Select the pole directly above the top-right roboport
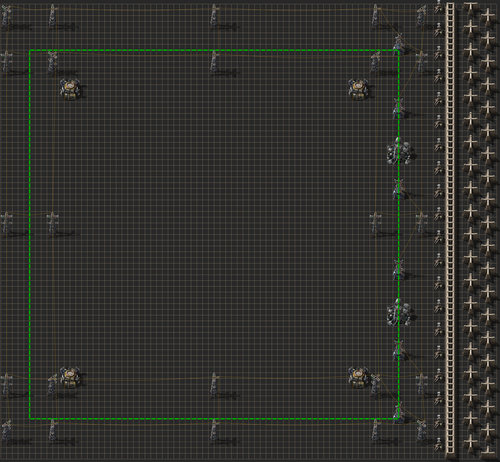The width and height of the screenshot is (500, 462). click(375, 62)
